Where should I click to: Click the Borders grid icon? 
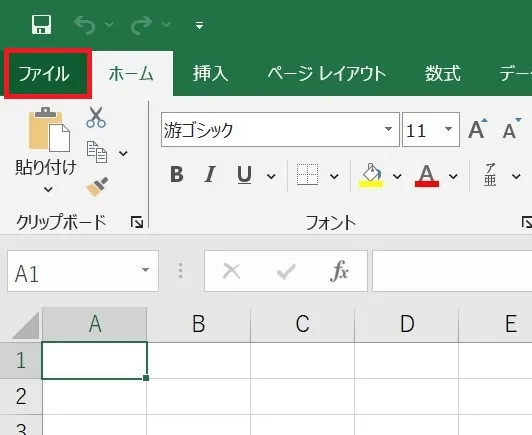pos(307,175)
